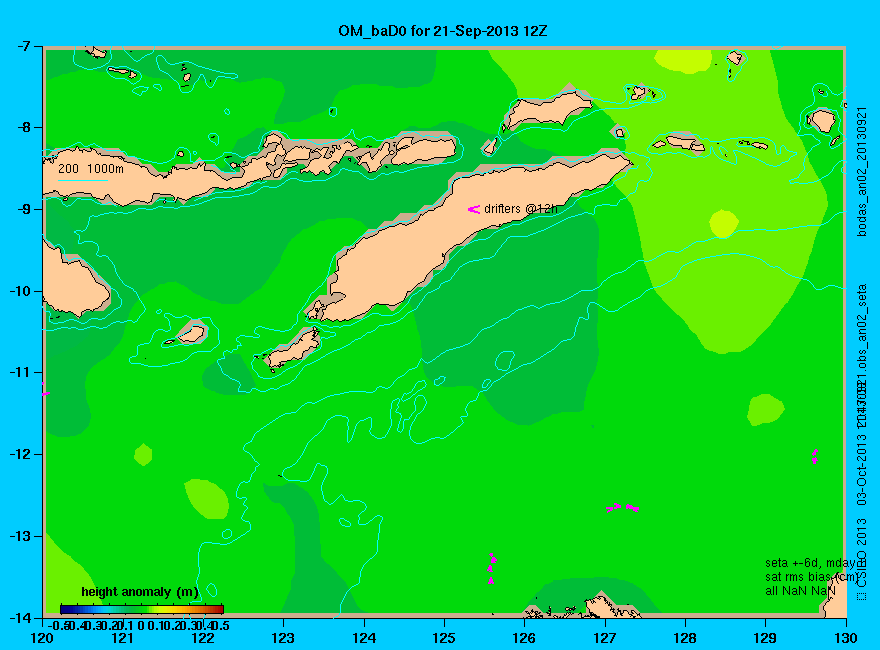
Task: Click the magenta drifter track near longitude 127.2
Action: (622, 508)
